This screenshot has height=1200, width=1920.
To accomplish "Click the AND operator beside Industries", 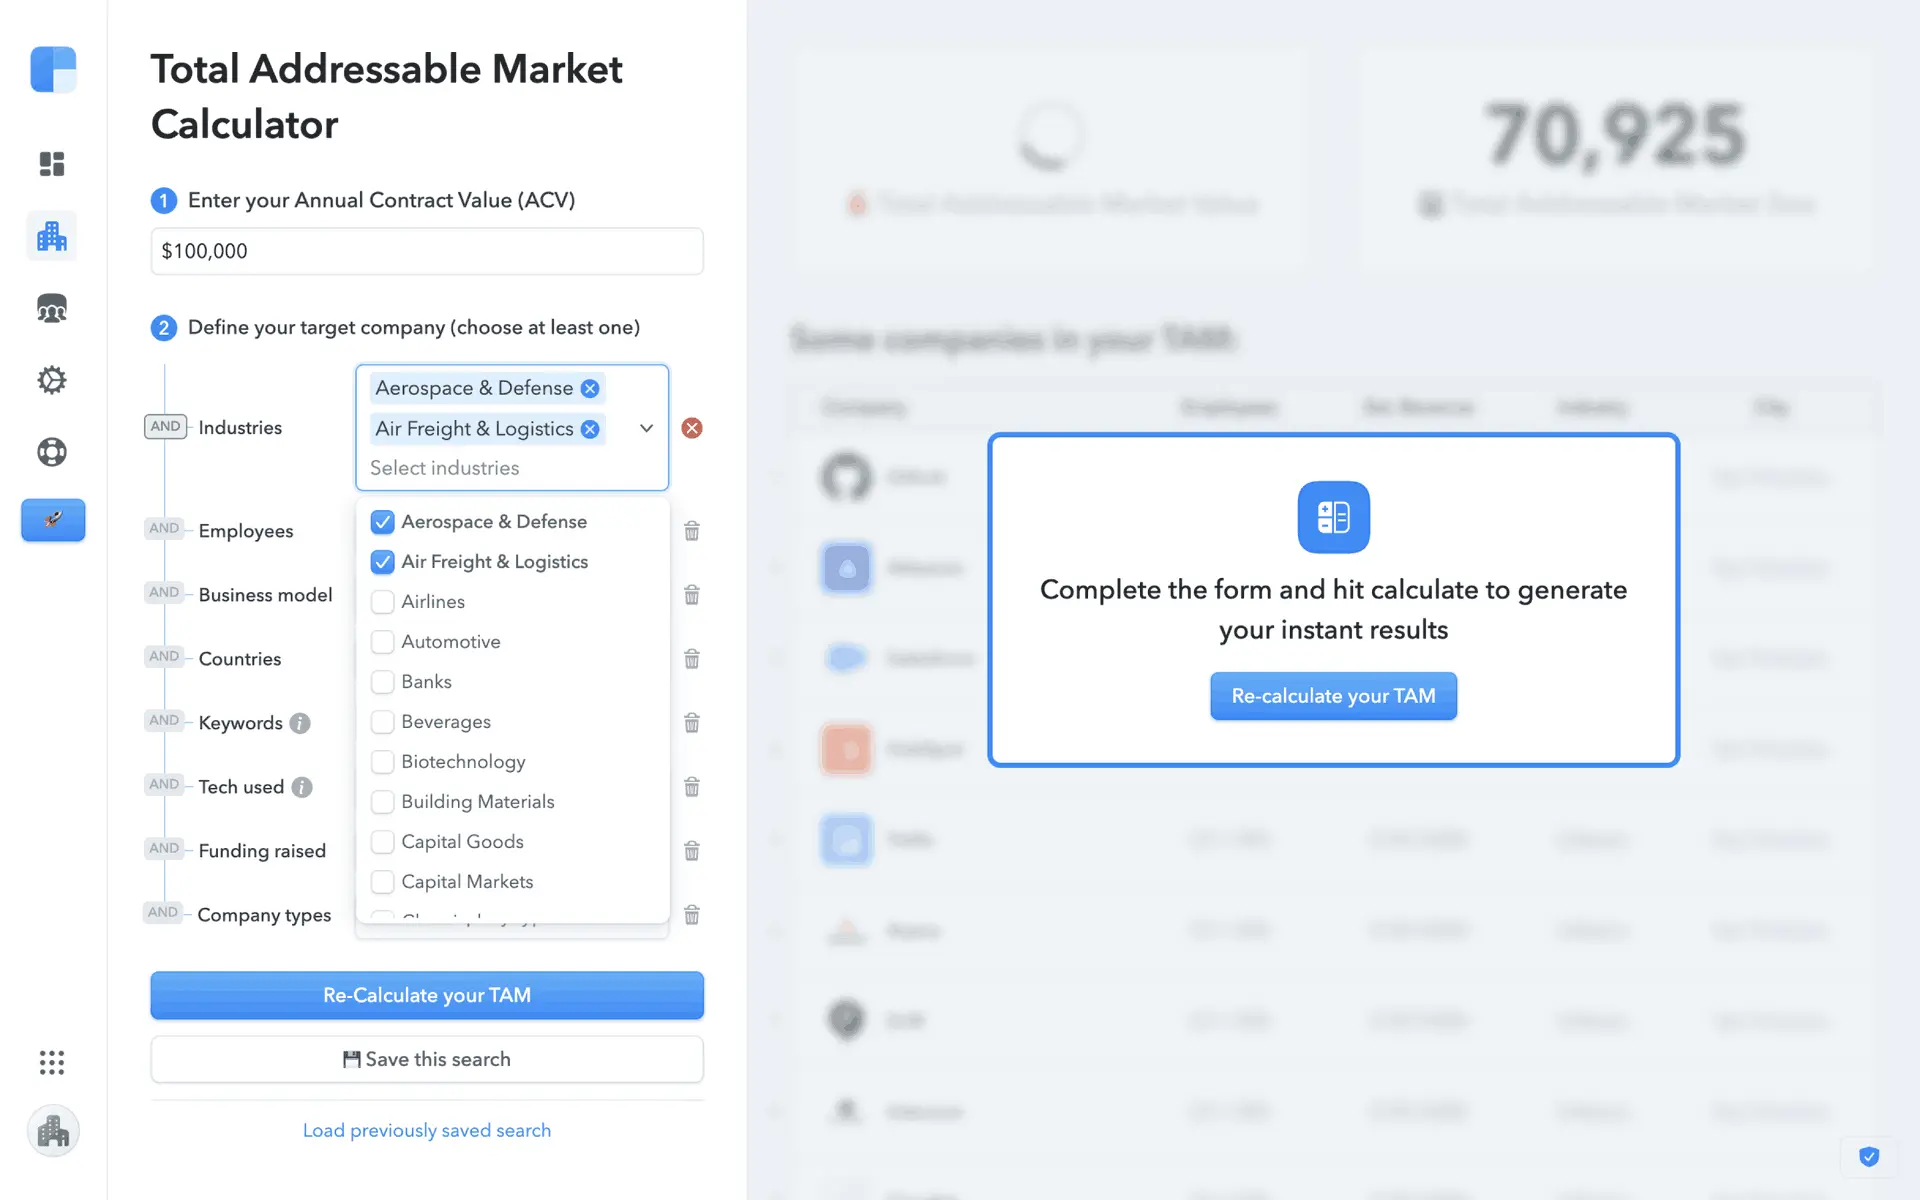I will click(x=165, y=427).
